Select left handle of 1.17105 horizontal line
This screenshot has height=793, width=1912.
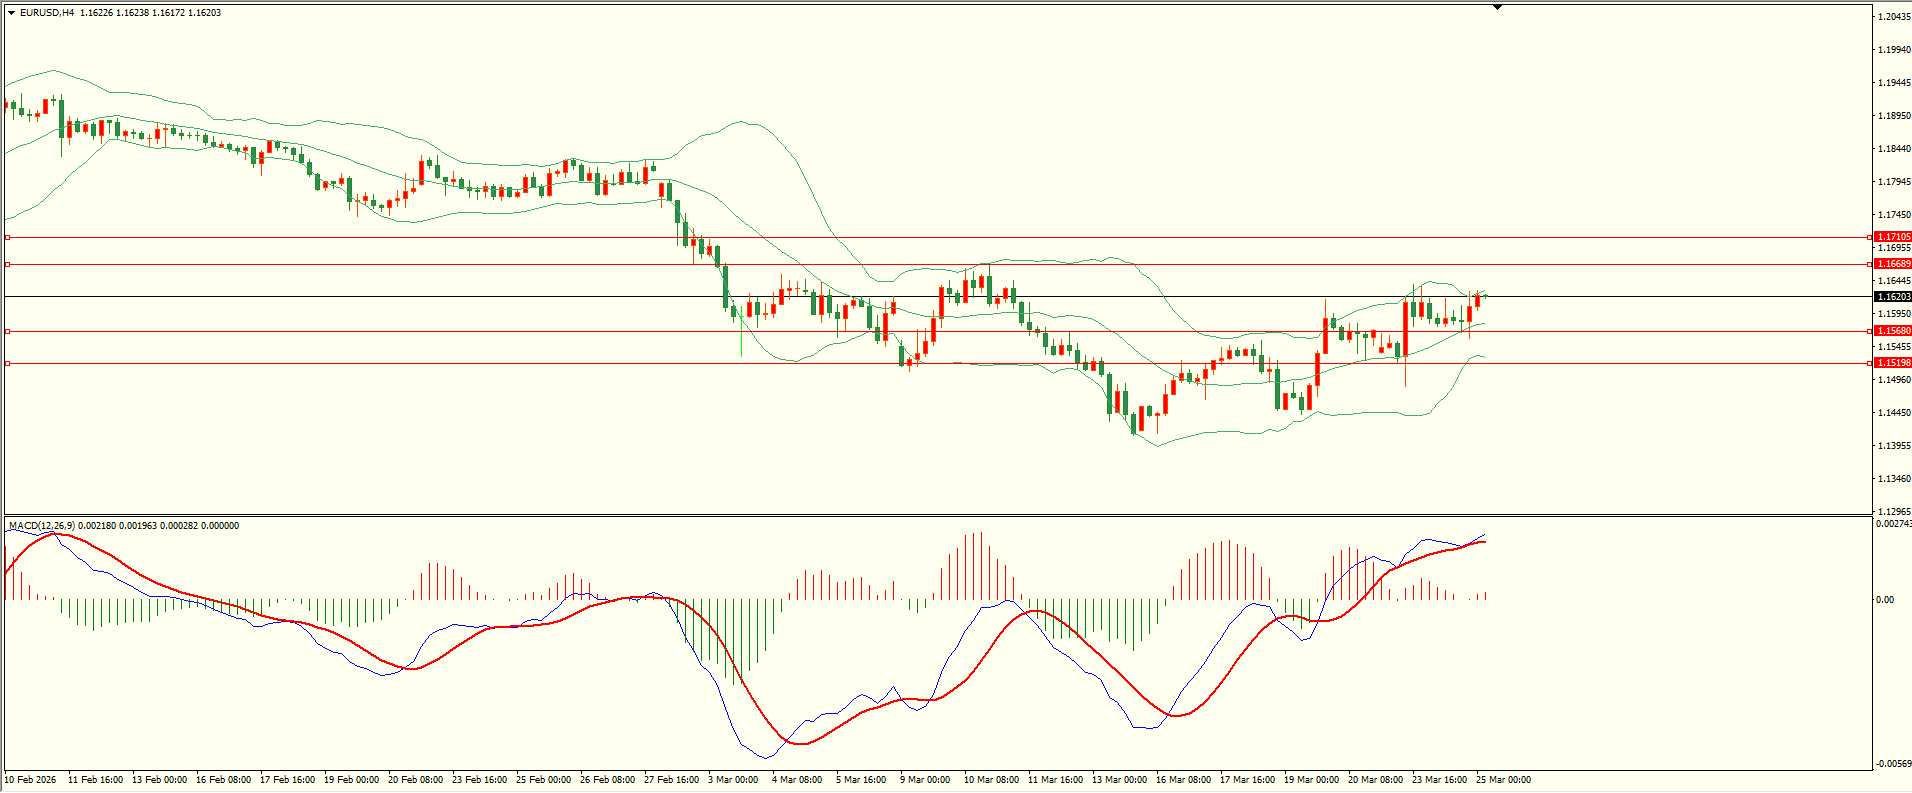click(x=7, y=237)
